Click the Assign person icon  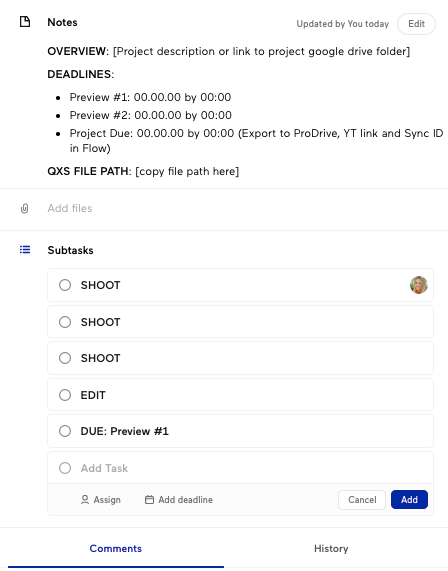click(x=85, y=500)
